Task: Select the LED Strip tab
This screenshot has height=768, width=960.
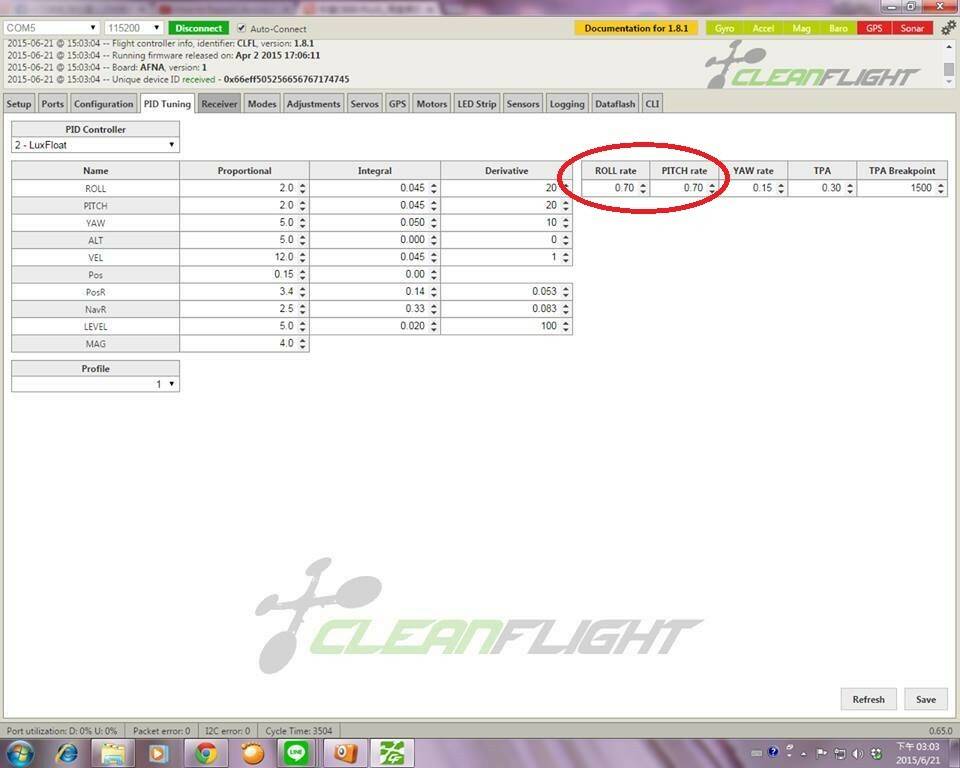Action: [477, 104]
